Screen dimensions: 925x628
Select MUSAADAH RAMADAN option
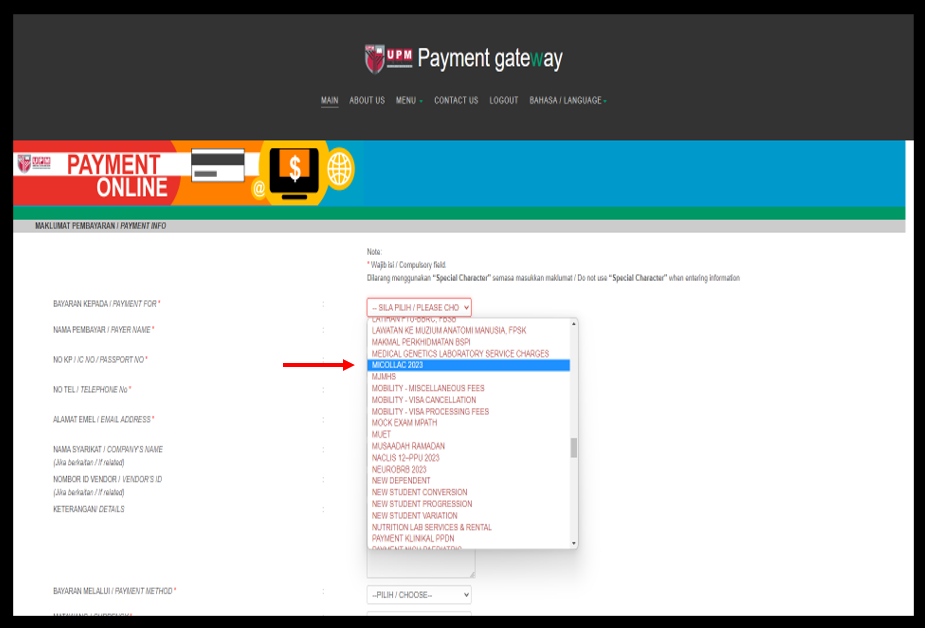tap(468, 446)
